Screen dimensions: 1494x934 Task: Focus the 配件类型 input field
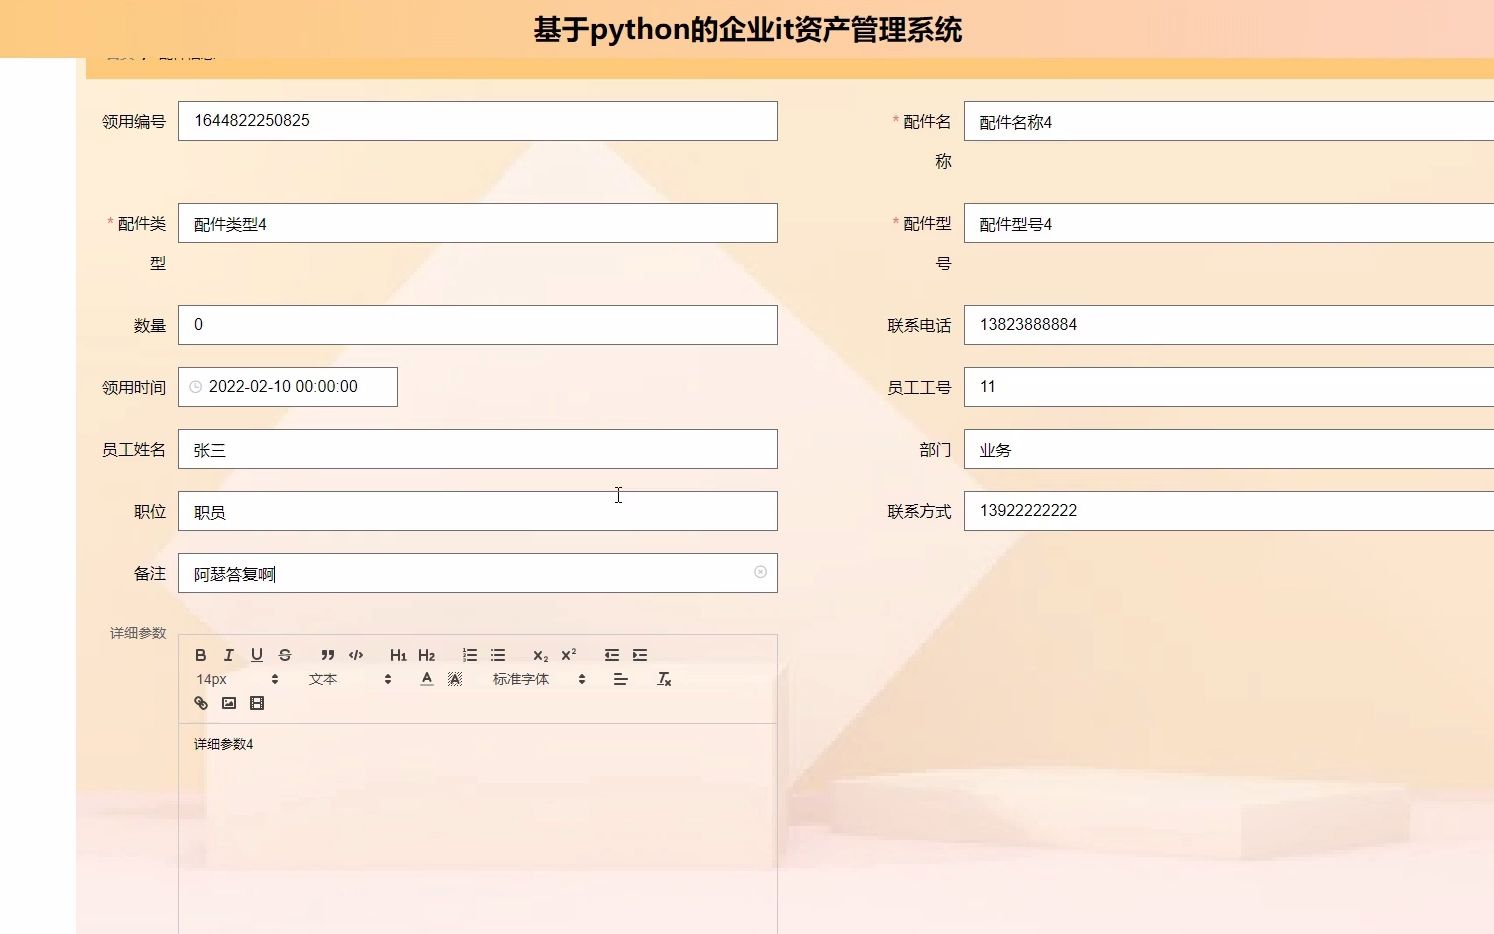click(478, 223)
